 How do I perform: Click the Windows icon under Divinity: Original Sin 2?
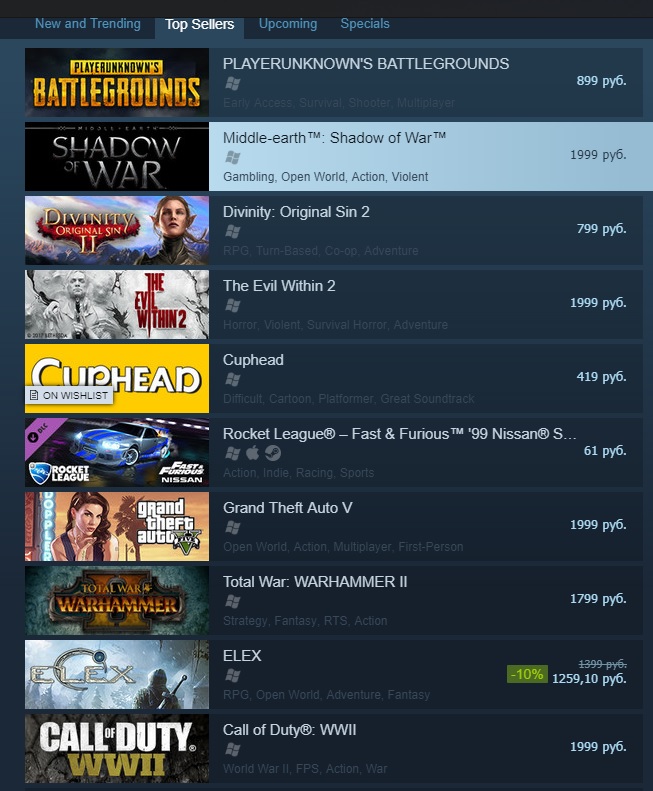click(x=232, y=232)
